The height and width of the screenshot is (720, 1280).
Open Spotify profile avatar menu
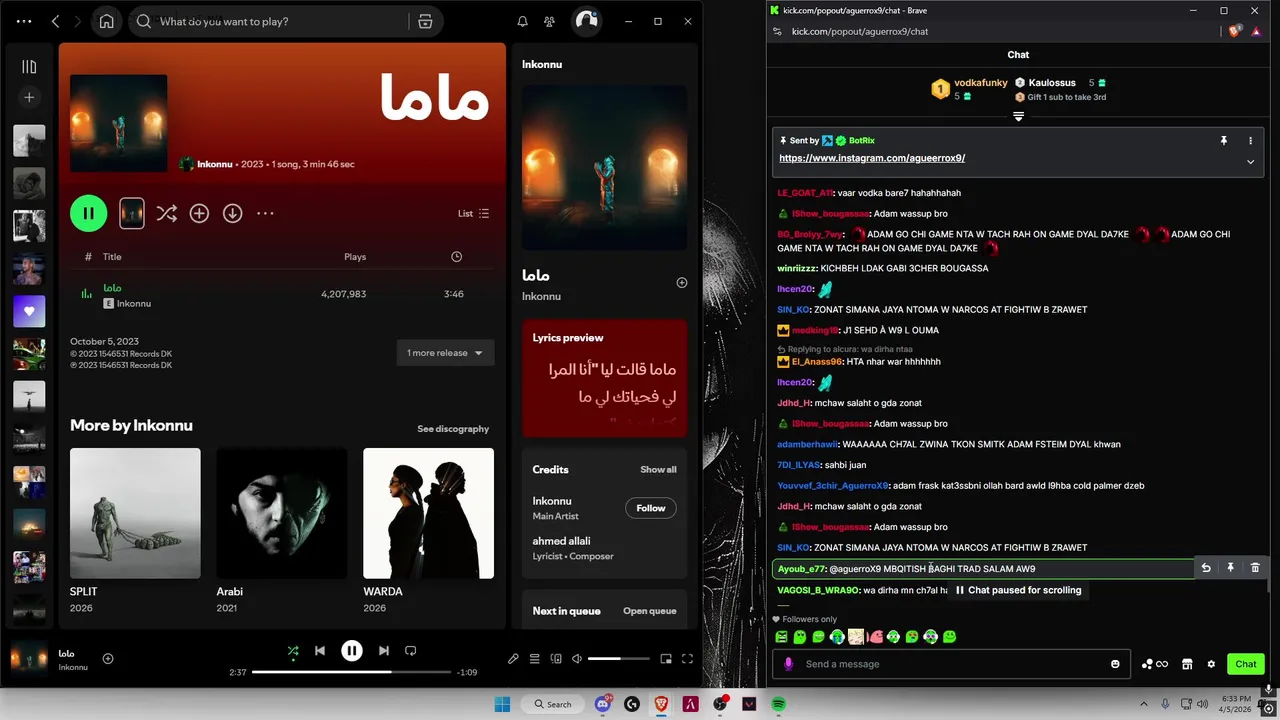(x=586, y=21)
